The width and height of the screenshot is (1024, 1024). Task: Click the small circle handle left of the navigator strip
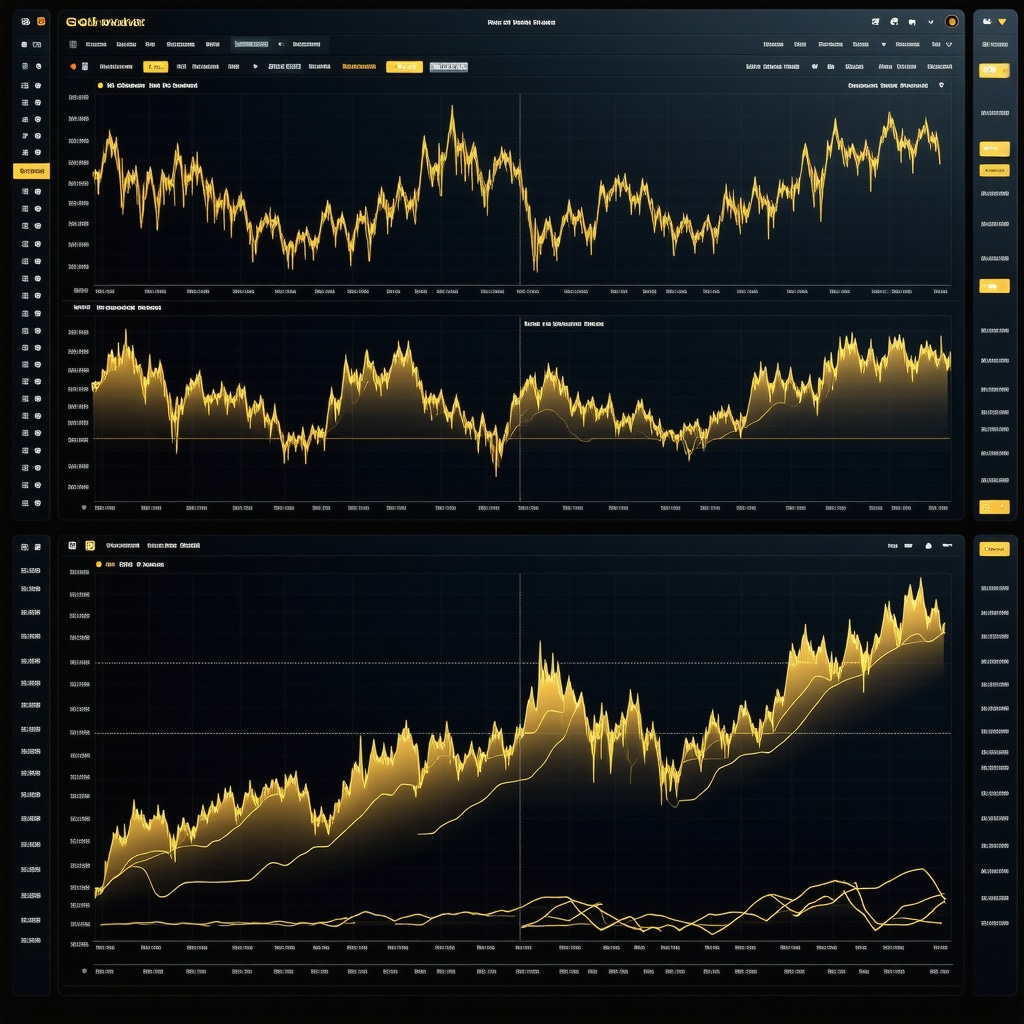[84, 971]
